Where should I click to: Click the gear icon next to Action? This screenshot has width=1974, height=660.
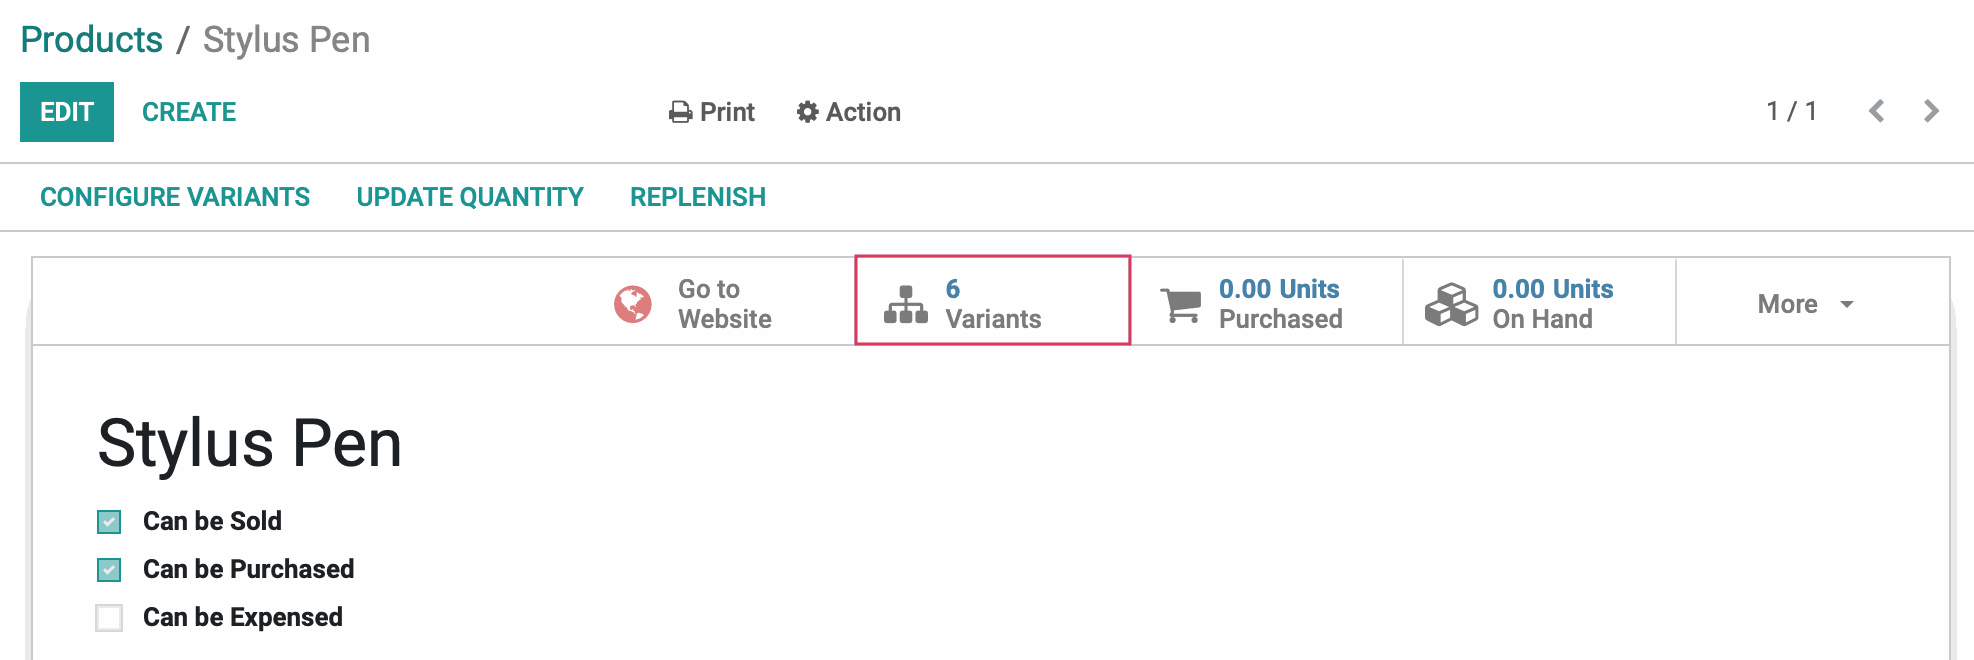(808, 112)
